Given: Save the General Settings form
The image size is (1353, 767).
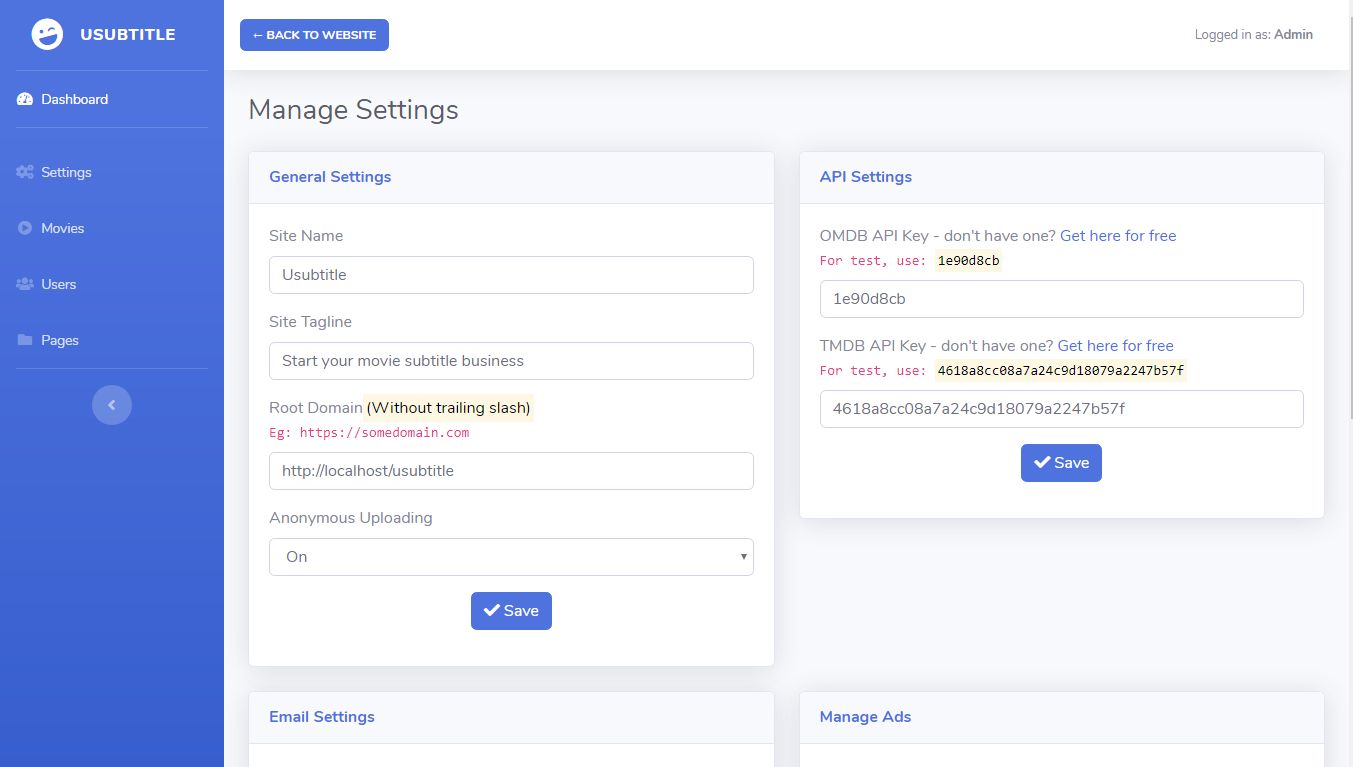Looking at the screenshot, I should (511, 611).
